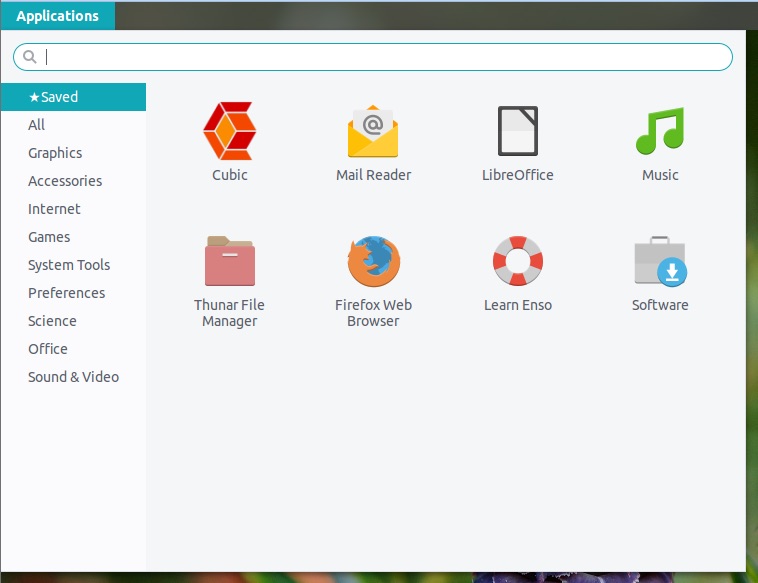Focus the application search field

[373, 57]
